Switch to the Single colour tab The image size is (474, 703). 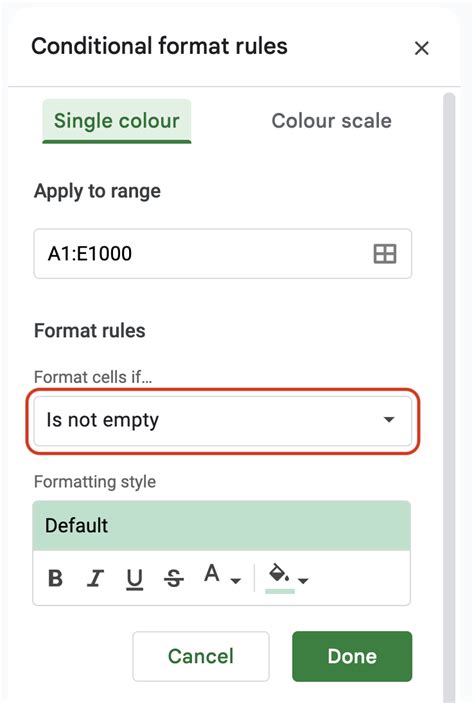pyautogui.click(x=117, y=121)
